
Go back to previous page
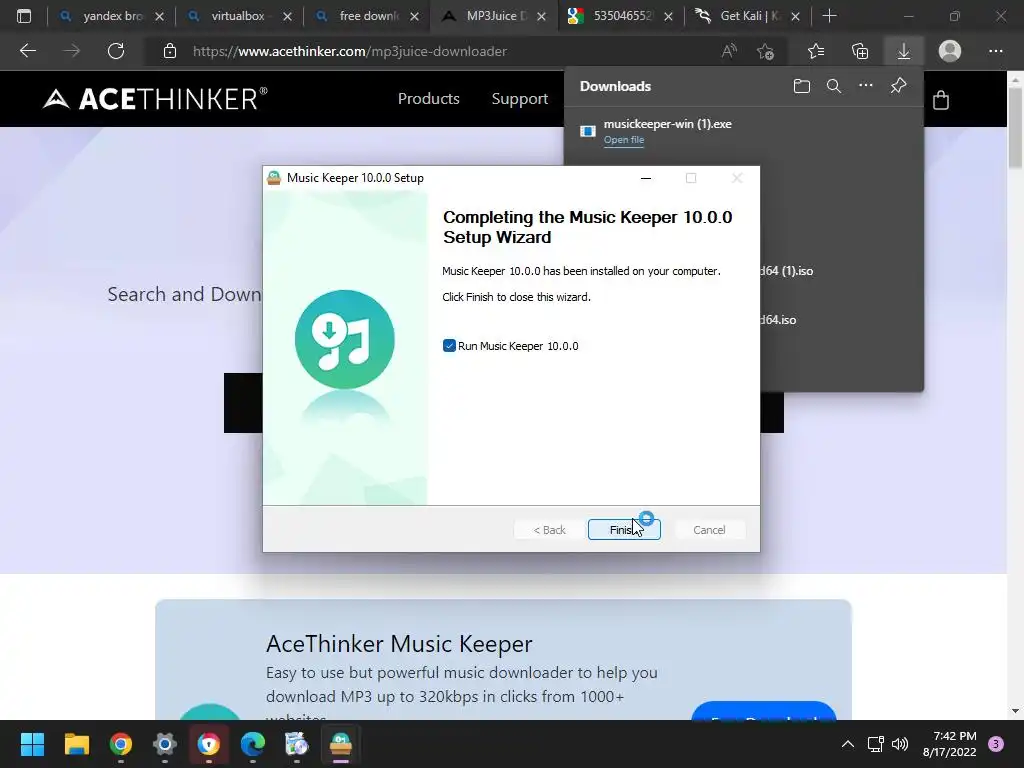click(x=28, y=51)
